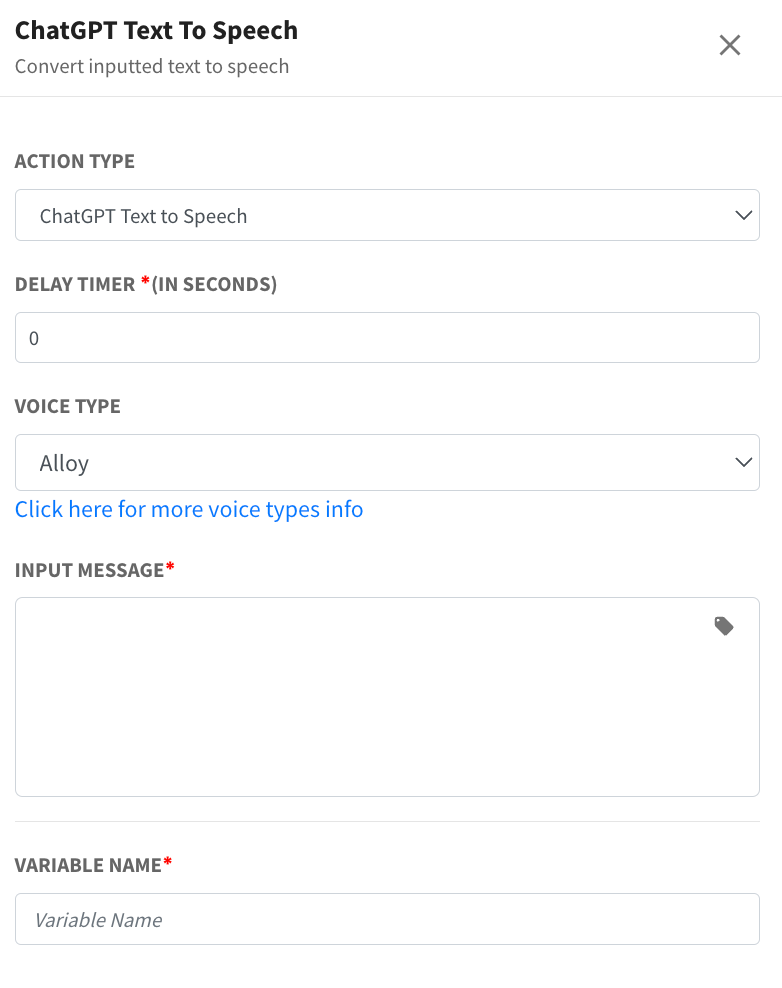Click the ChatGPT Text To Speech heading
782x988 pixels.
pos(156,30)
